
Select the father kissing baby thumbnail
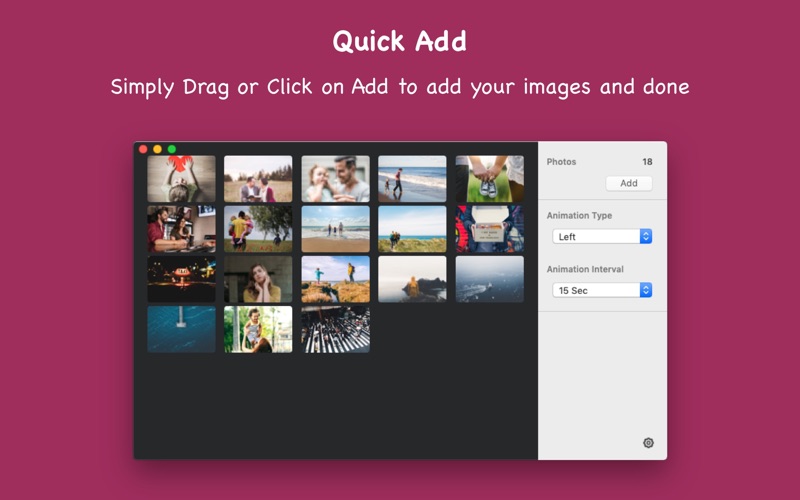coord(335,179)
